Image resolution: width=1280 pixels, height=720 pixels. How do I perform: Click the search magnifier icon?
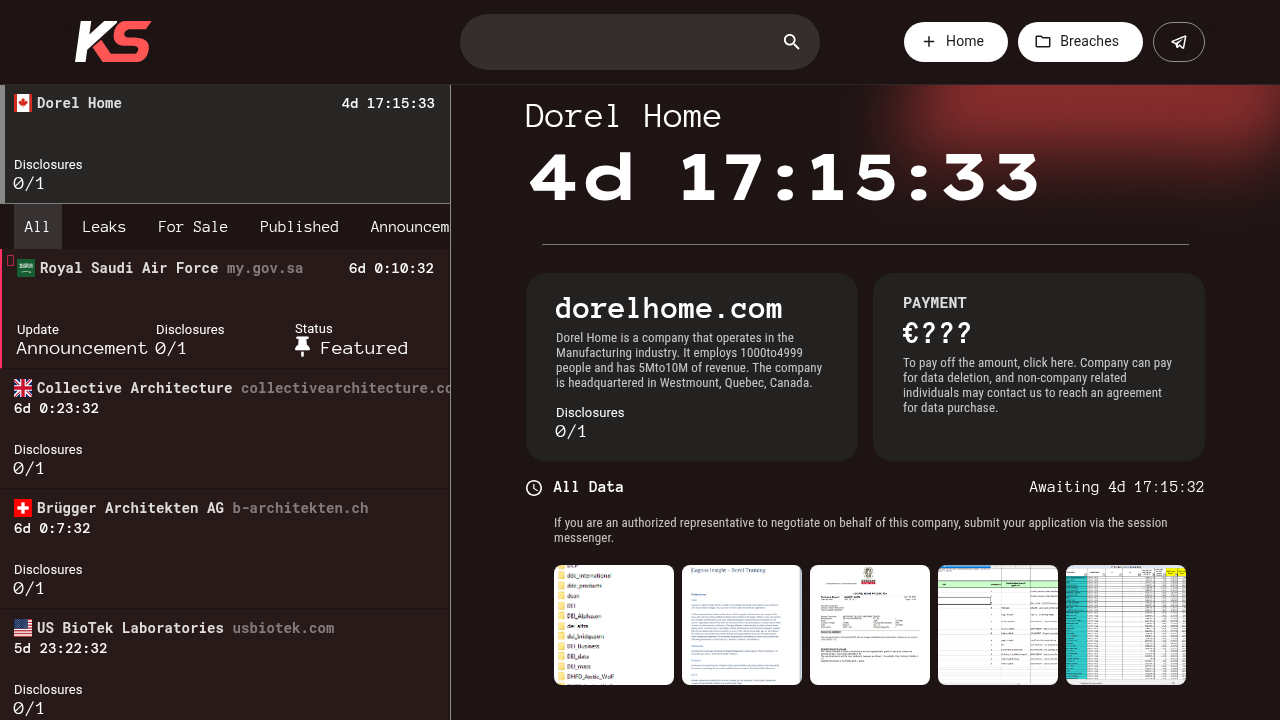792,42
